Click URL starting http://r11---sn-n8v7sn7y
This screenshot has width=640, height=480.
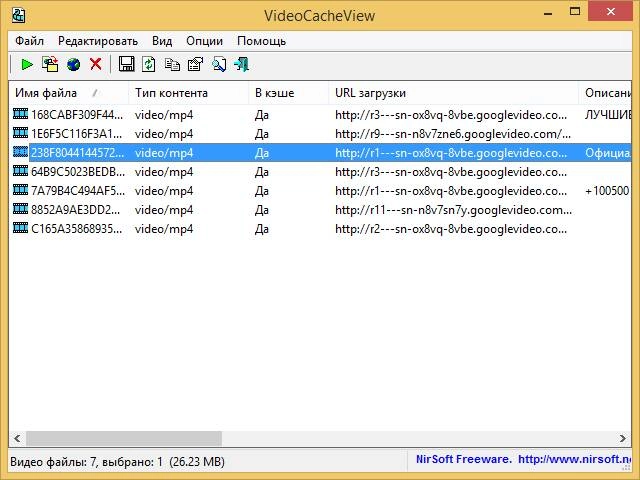(x=453, y=210)
